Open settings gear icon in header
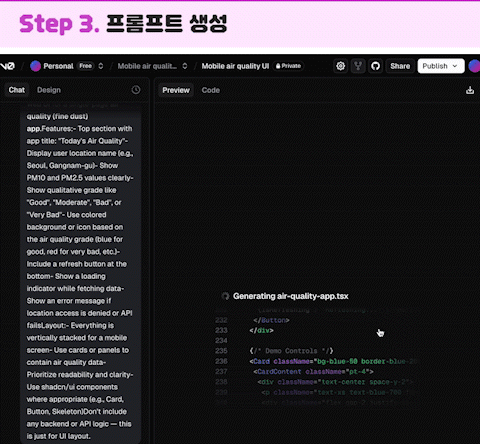 pos(340,66)
